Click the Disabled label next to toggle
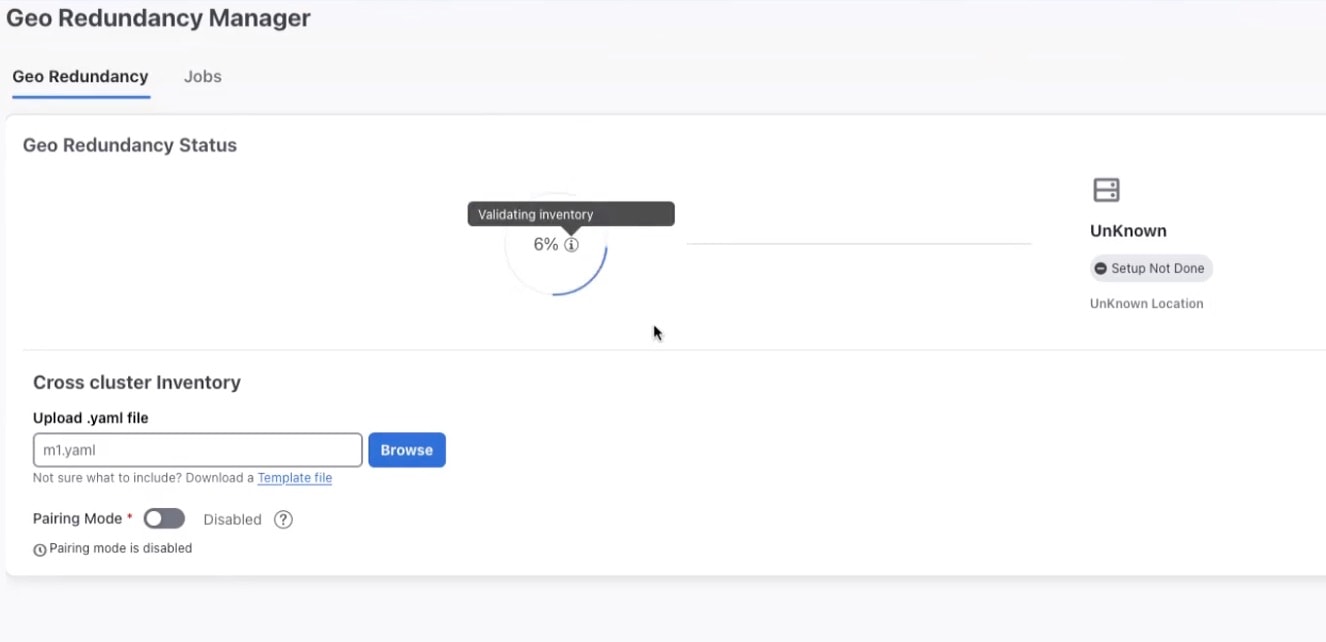1326x642 pixels. point(232,520)
